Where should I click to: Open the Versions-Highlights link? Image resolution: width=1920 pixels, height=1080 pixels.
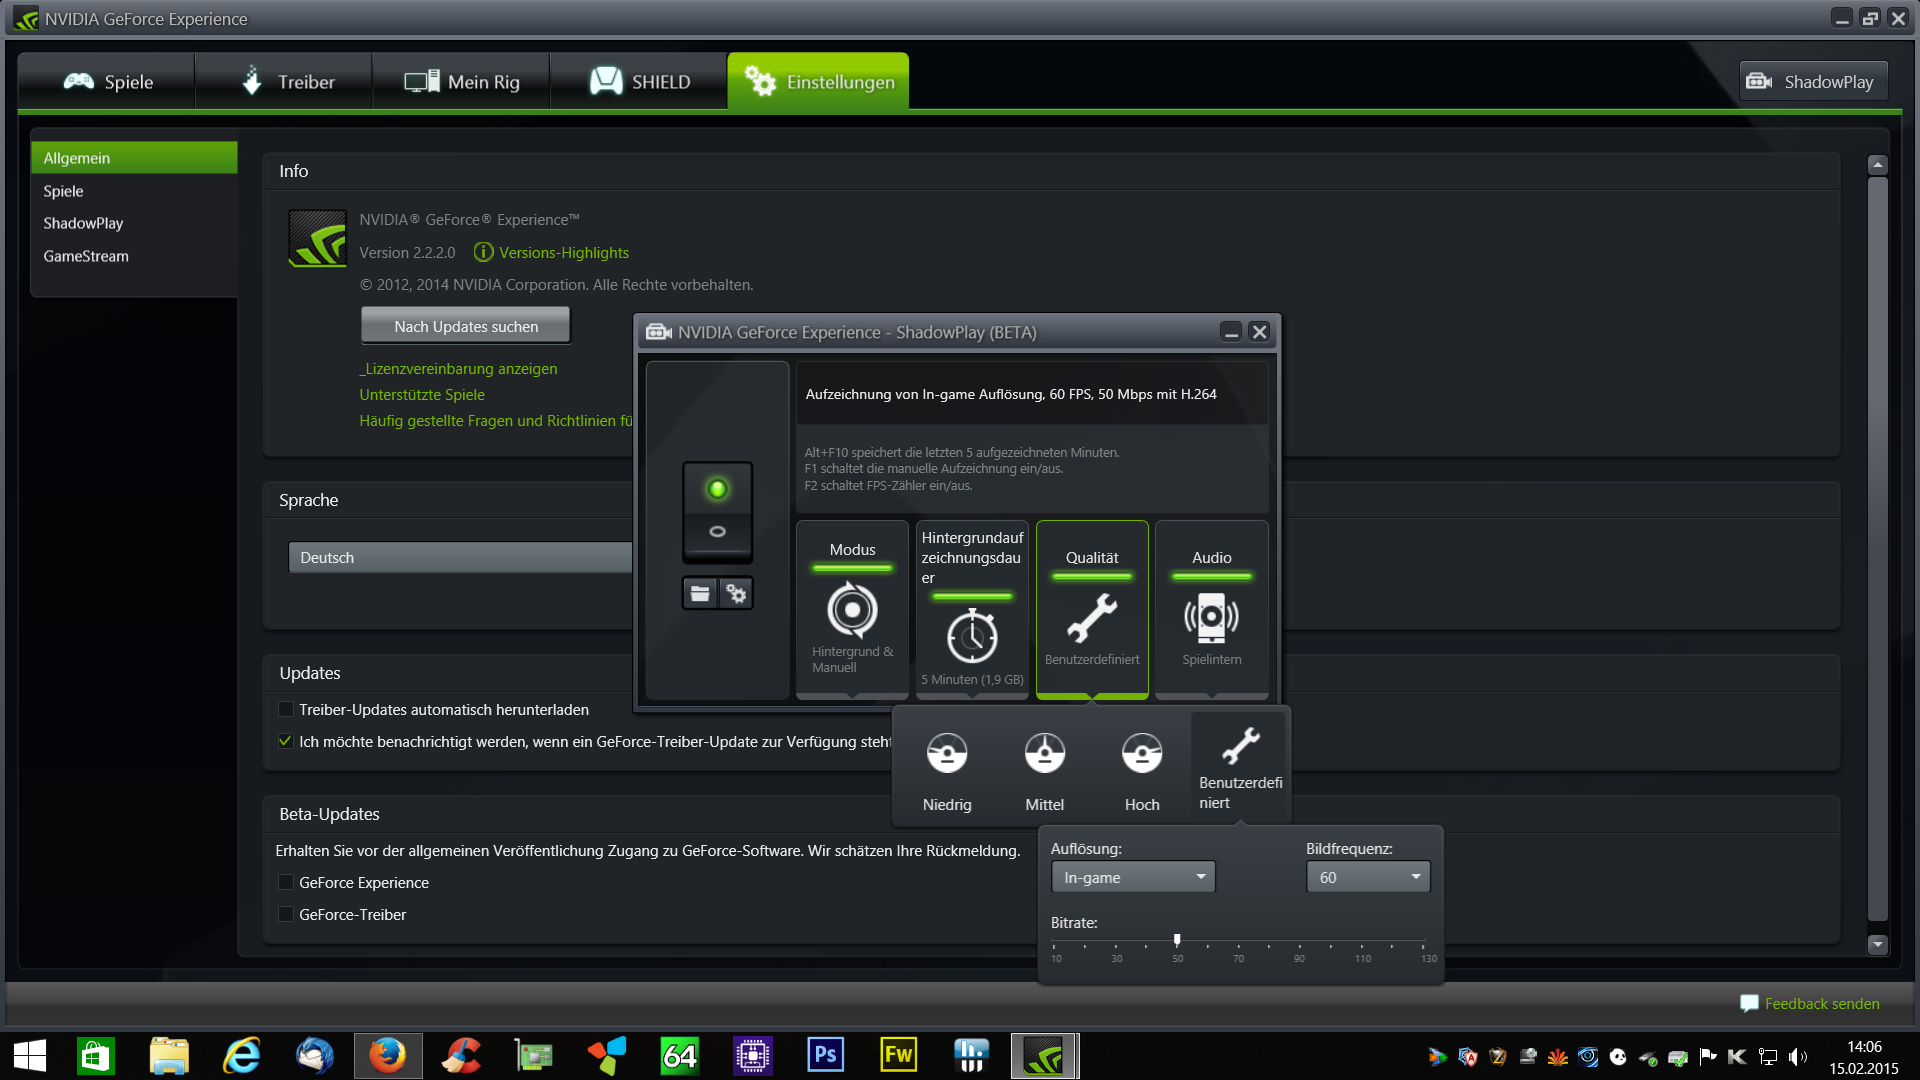[563, 253]
